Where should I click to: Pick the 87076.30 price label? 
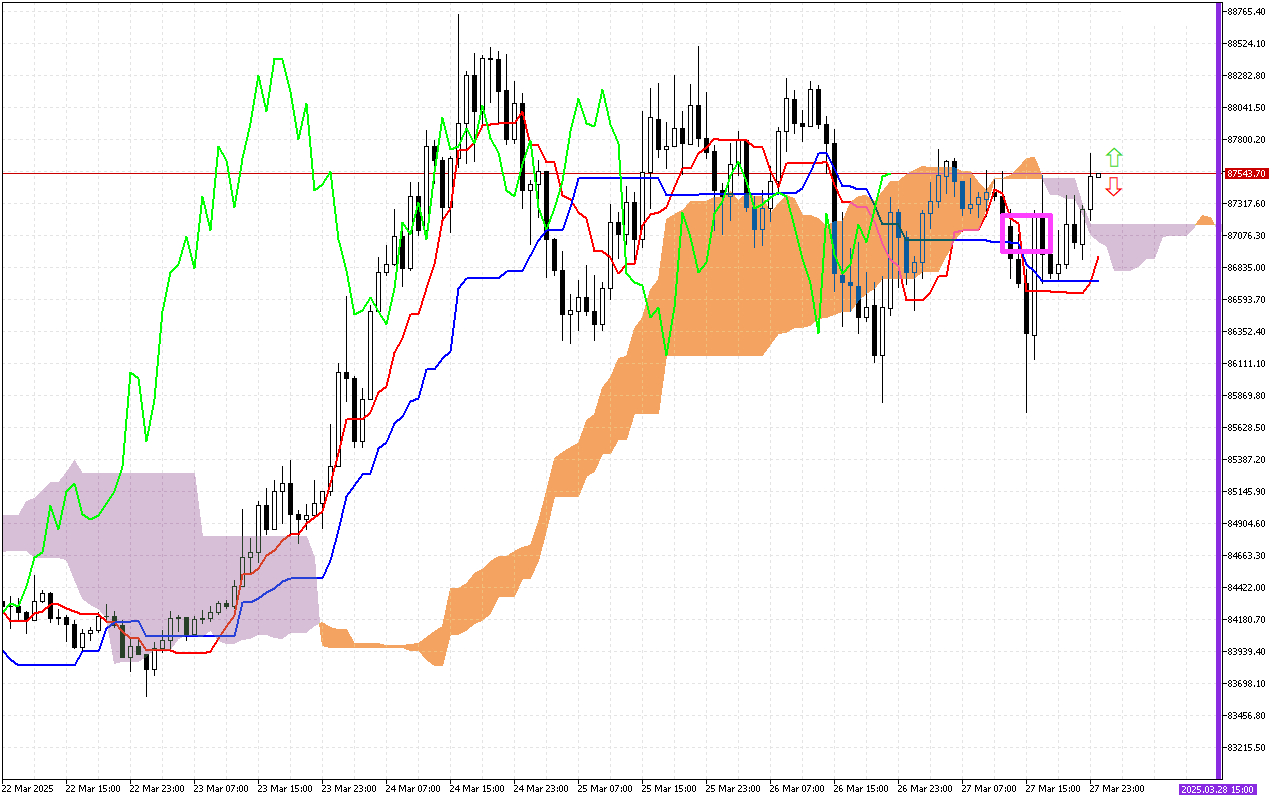(x=1246, y=236)
